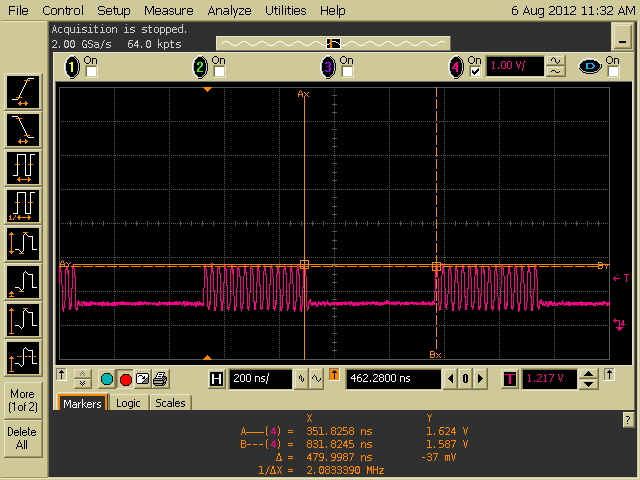Click the channel 1 number button
This screenshot has height=480, width=640.
(72, 67)
